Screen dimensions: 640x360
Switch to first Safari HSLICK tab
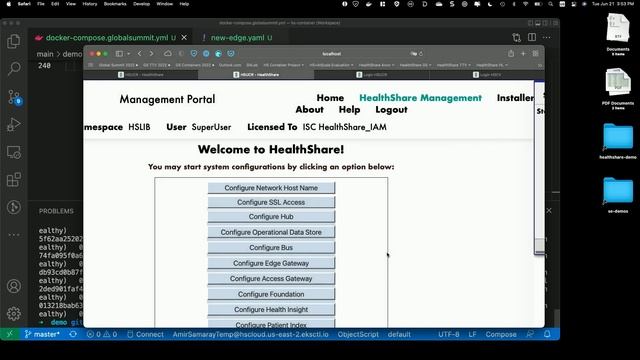[x=141, y=75]
